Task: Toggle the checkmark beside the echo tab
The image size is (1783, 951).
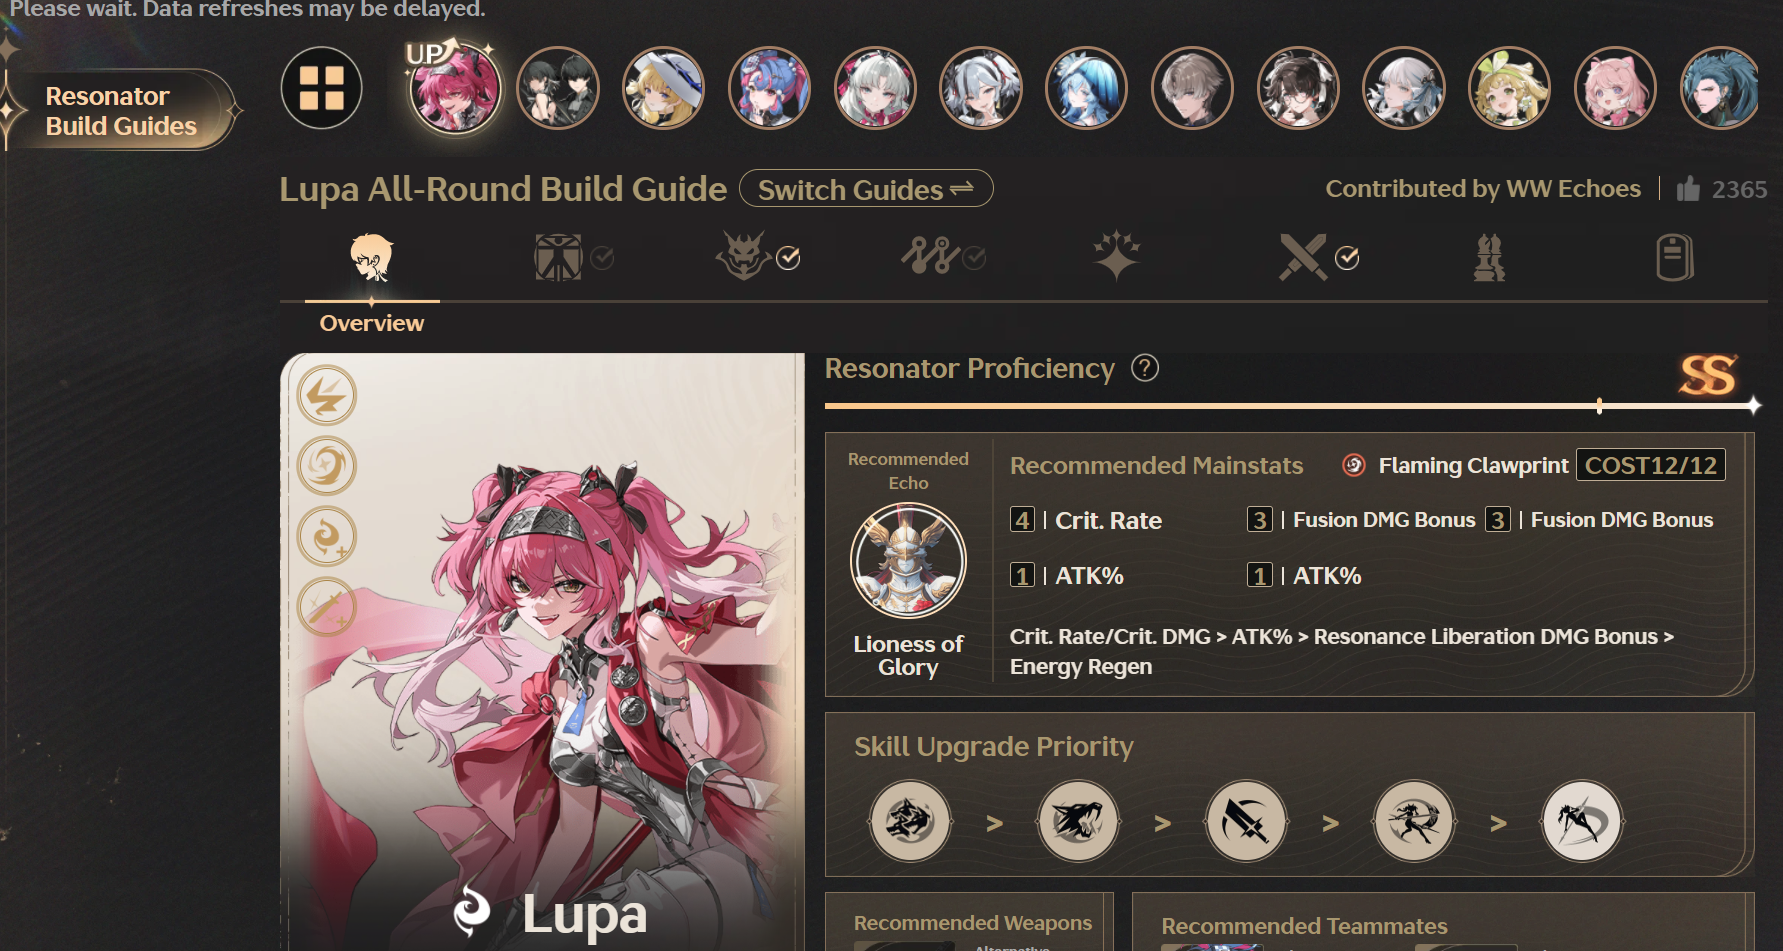Action: (788, 258)
